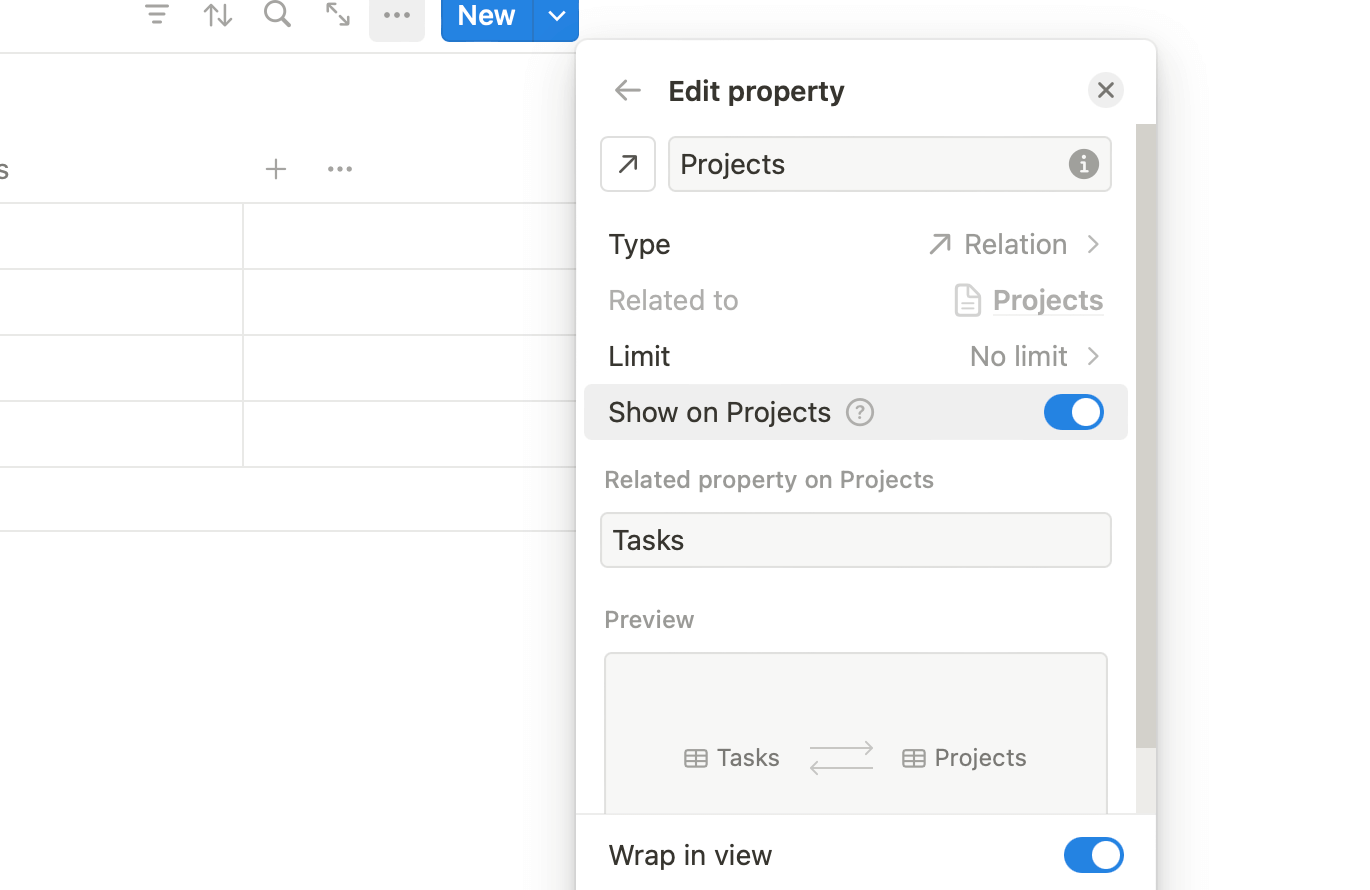Click the Projects property name field
Image resolution: width=1370 pixels, height=890 pixels.
[x=866, y=164]
